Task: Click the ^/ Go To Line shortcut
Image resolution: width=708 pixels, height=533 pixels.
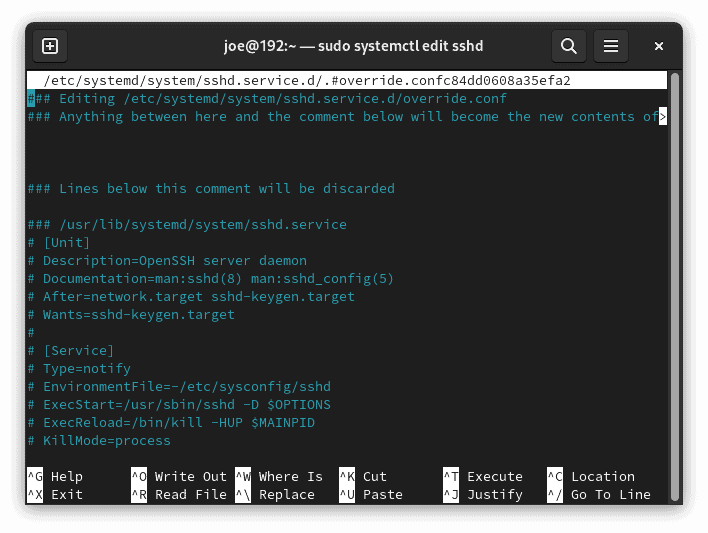Action: pos(599,495)
